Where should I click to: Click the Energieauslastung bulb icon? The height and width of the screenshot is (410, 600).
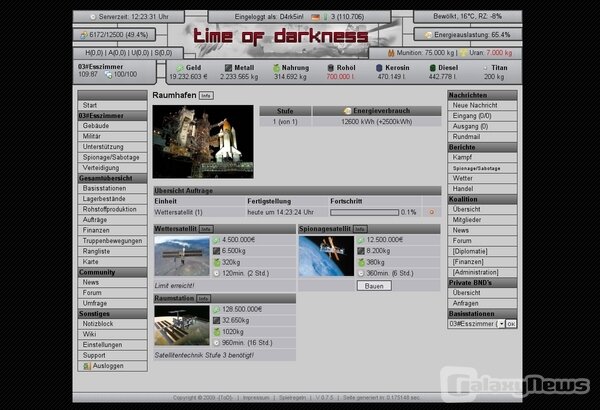click(428, 35)
